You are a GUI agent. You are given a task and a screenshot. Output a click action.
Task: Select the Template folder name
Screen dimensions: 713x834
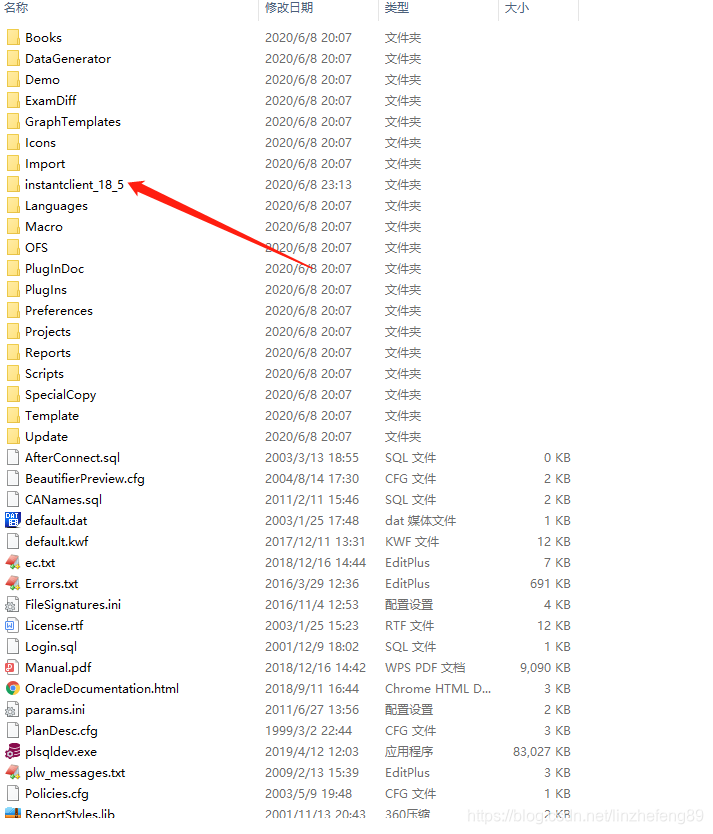click(x=52, y=415)
